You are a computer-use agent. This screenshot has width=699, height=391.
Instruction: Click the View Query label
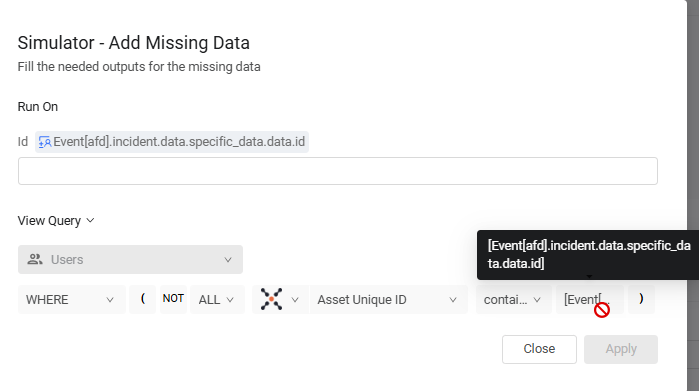tap(49, 221)
